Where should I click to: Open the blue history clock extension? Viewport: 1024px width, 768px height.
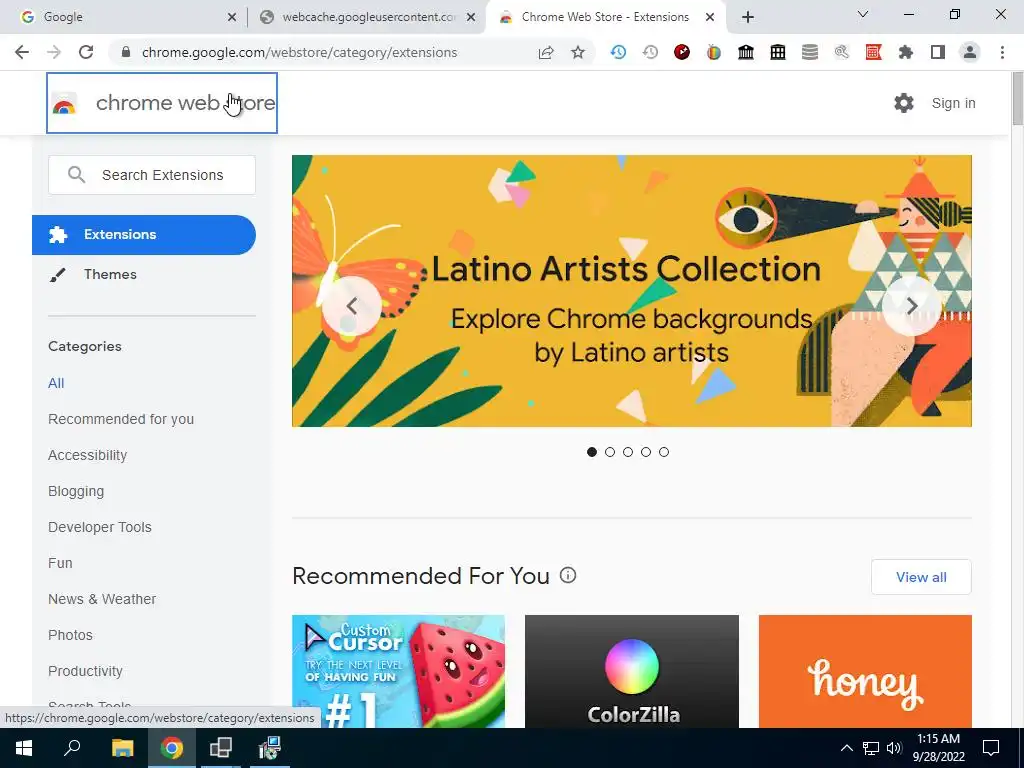(618, 52)
